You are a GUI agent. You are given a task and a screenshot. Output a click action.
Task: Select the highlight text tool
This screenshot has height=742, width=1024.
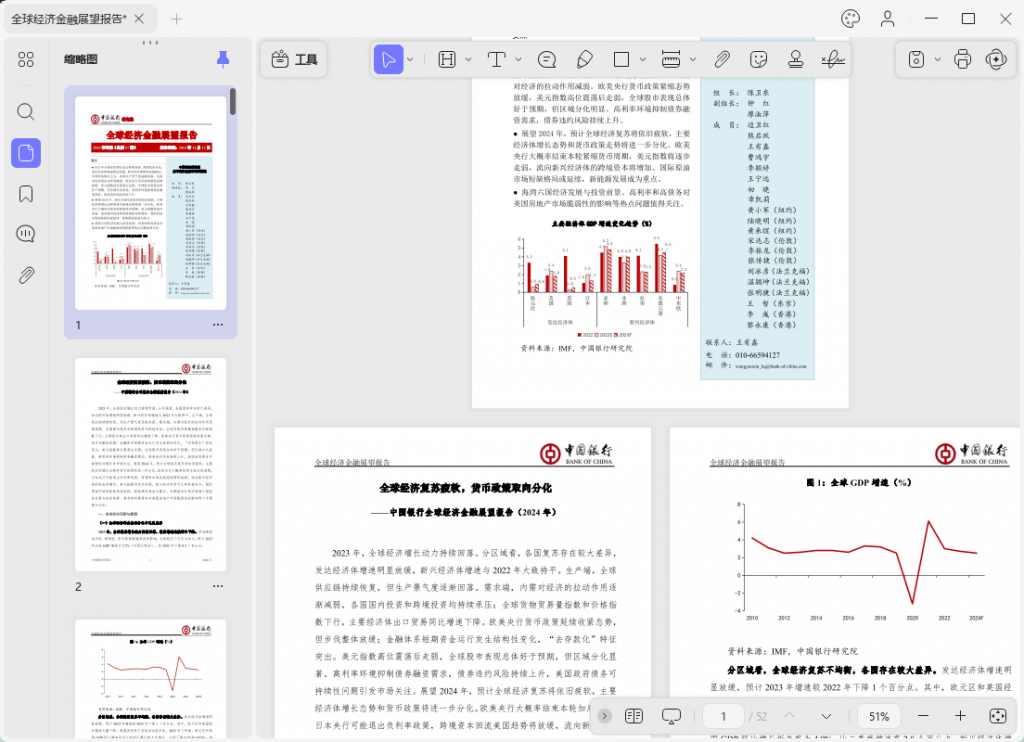pos(447,59)
